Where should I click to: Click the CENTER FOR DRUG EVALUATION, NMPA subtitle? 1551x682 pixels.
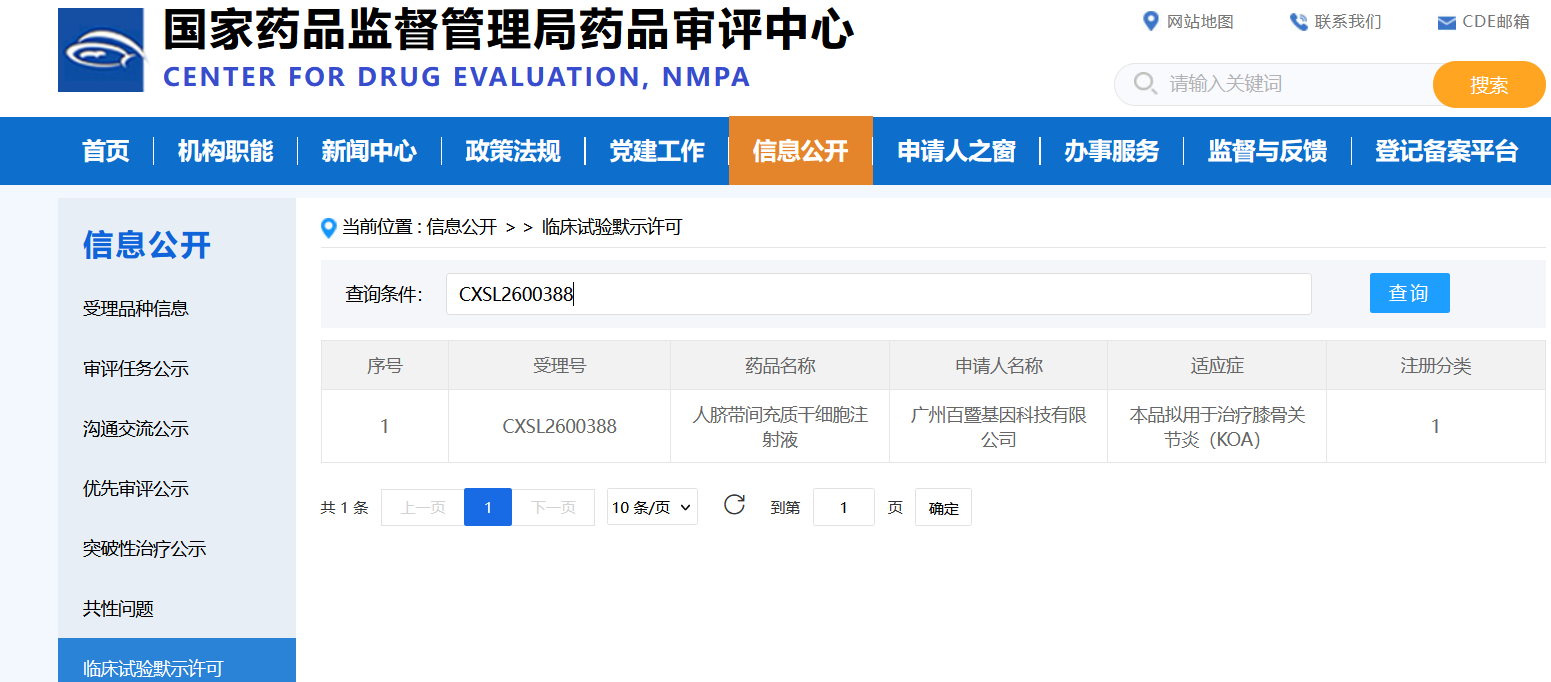[x=457, y=77]
